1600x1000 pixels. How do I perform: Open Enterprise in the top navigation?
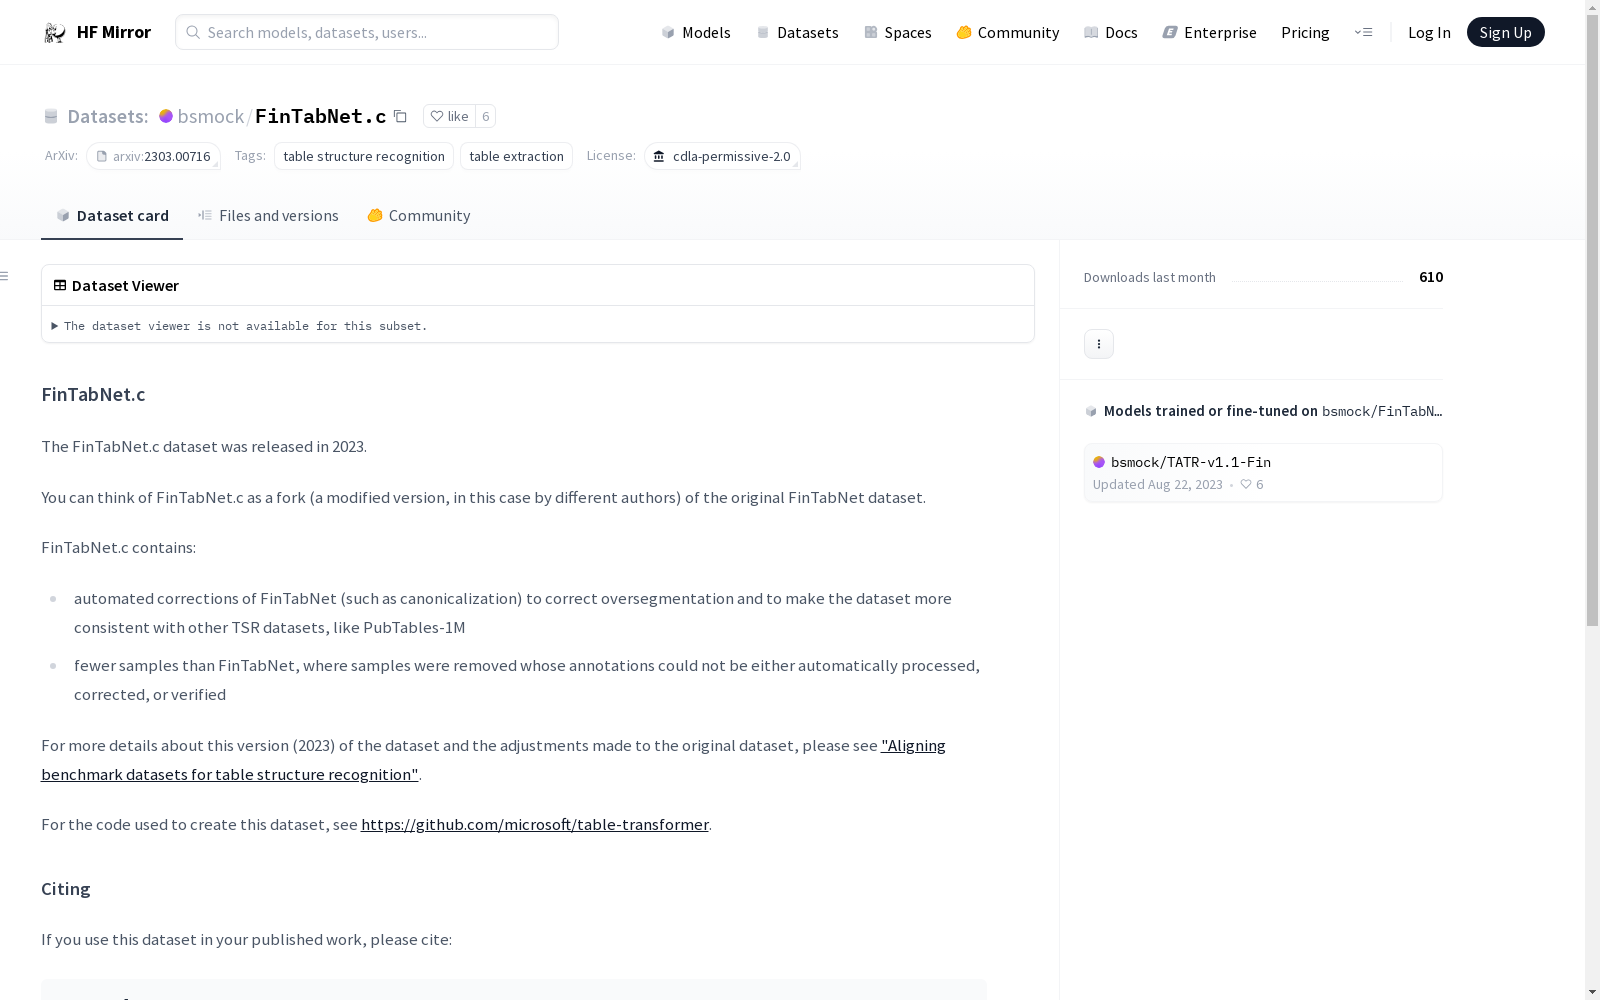click(x=1210, y=32)
